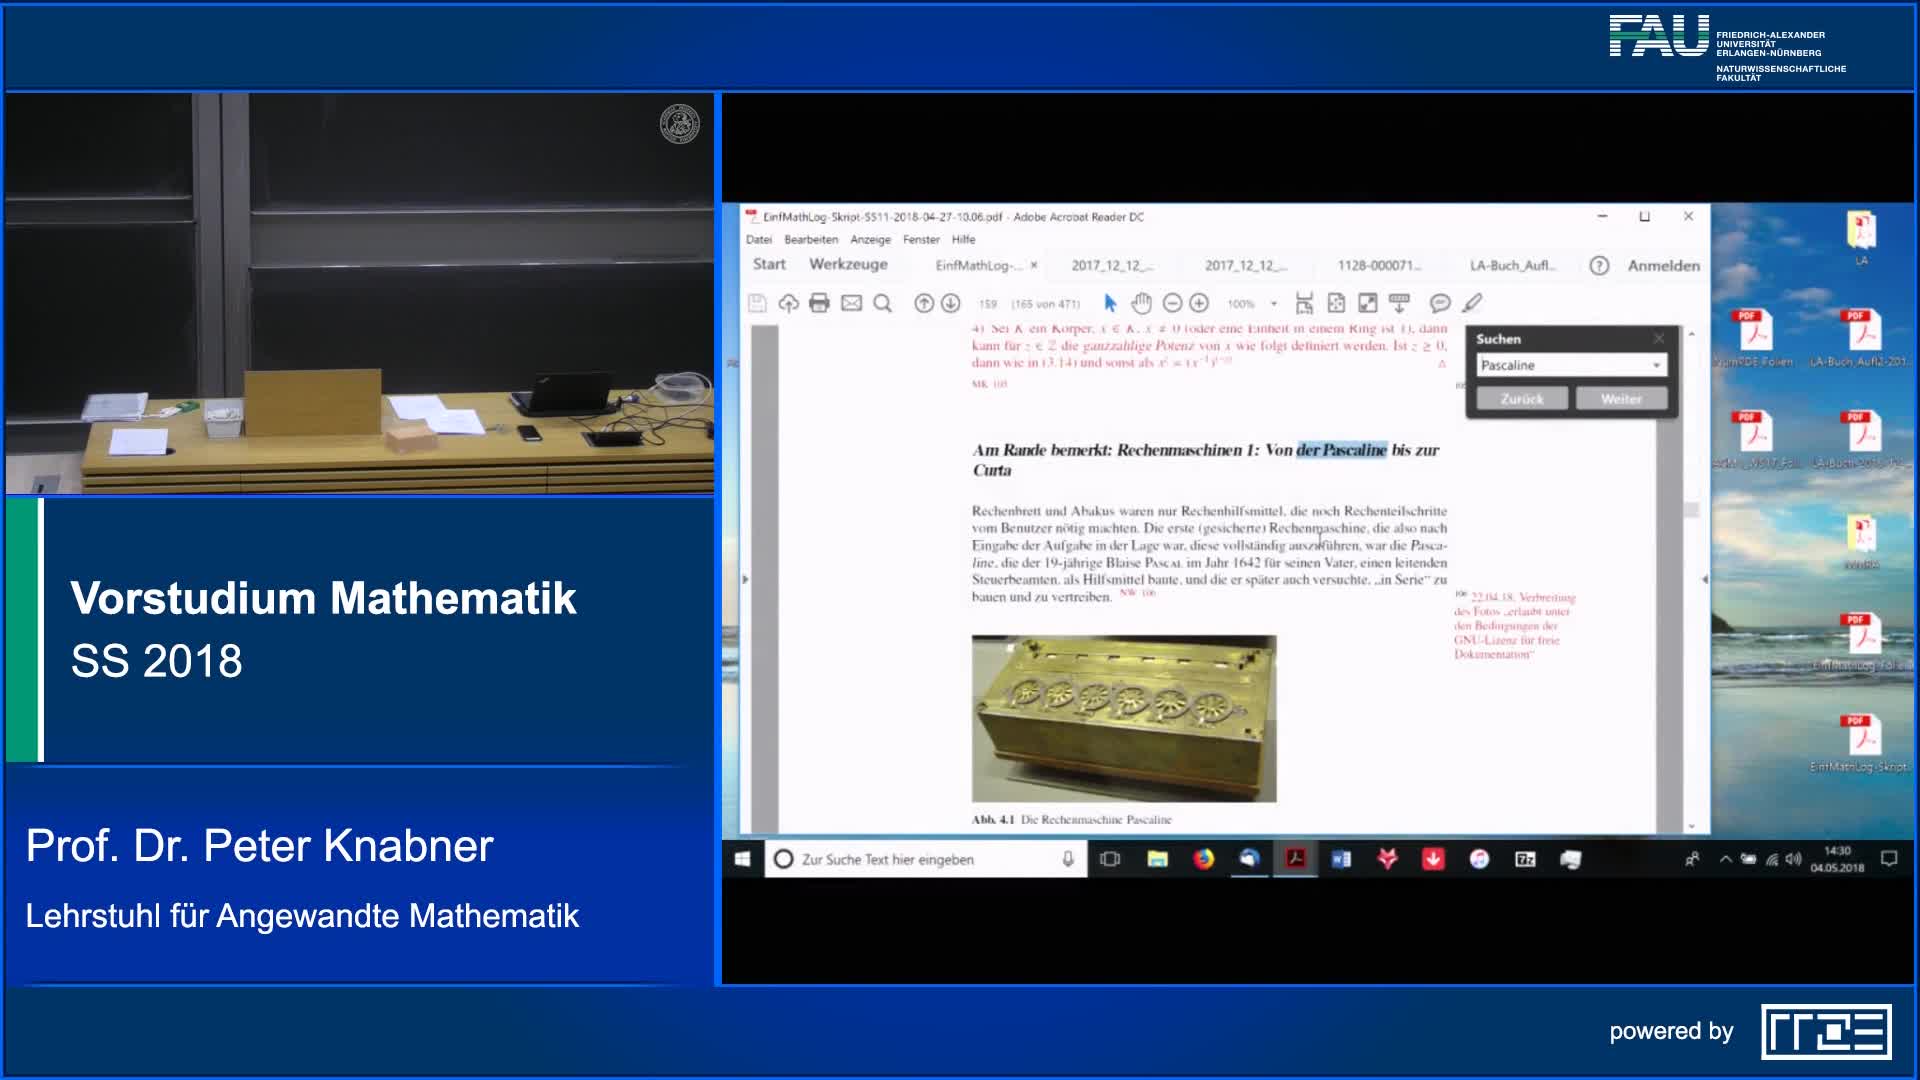This screenshot has width=1920, height=1080.
Task: Click the document vertical scrollbar
Action: coord(1691,510)
